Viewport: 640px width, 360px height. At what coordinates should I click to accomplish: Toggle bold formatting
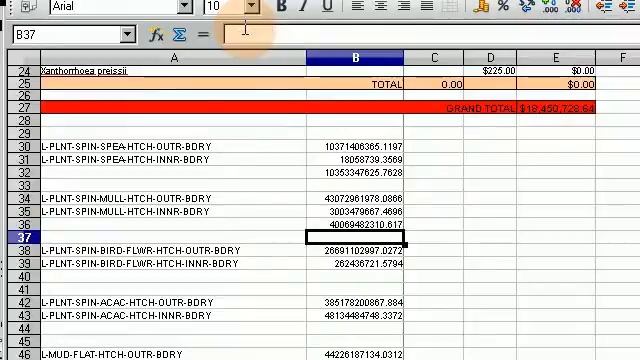pyautogui.click(x=281, y=6)
